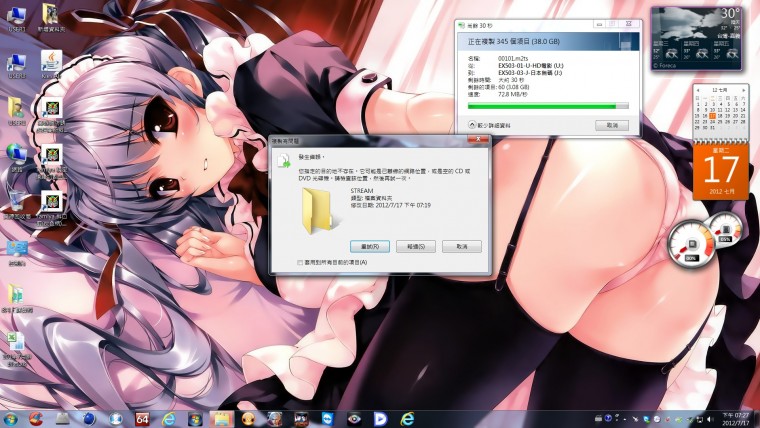The height and width of the screenshot is (428, 760).
Task: Select today, 17, in the mini calendar
Action: pos(712,116)
